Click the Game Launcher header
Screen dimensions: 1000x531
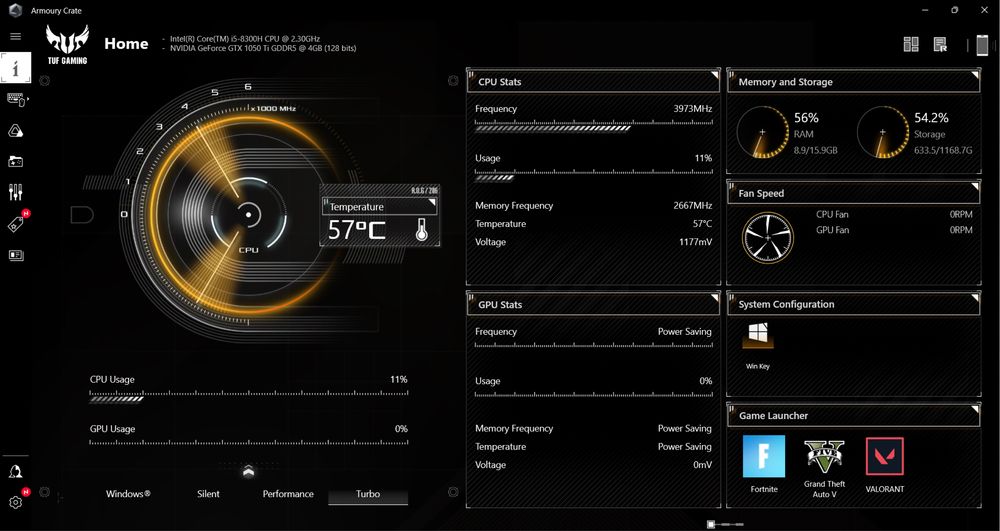(x=853, y=416)
